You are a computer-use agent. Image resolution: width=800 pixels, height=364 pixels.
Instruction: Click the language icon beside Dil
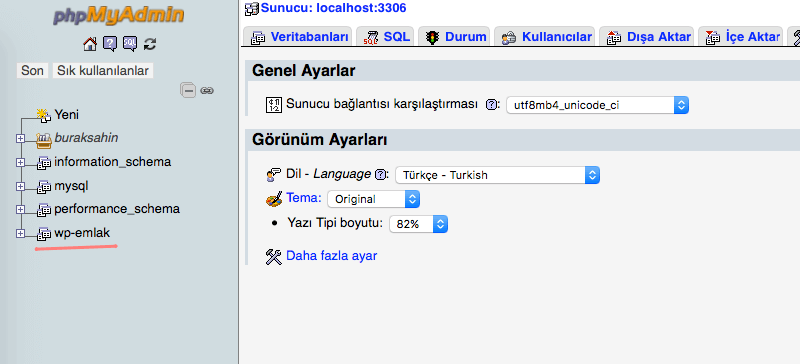point(273,175)
